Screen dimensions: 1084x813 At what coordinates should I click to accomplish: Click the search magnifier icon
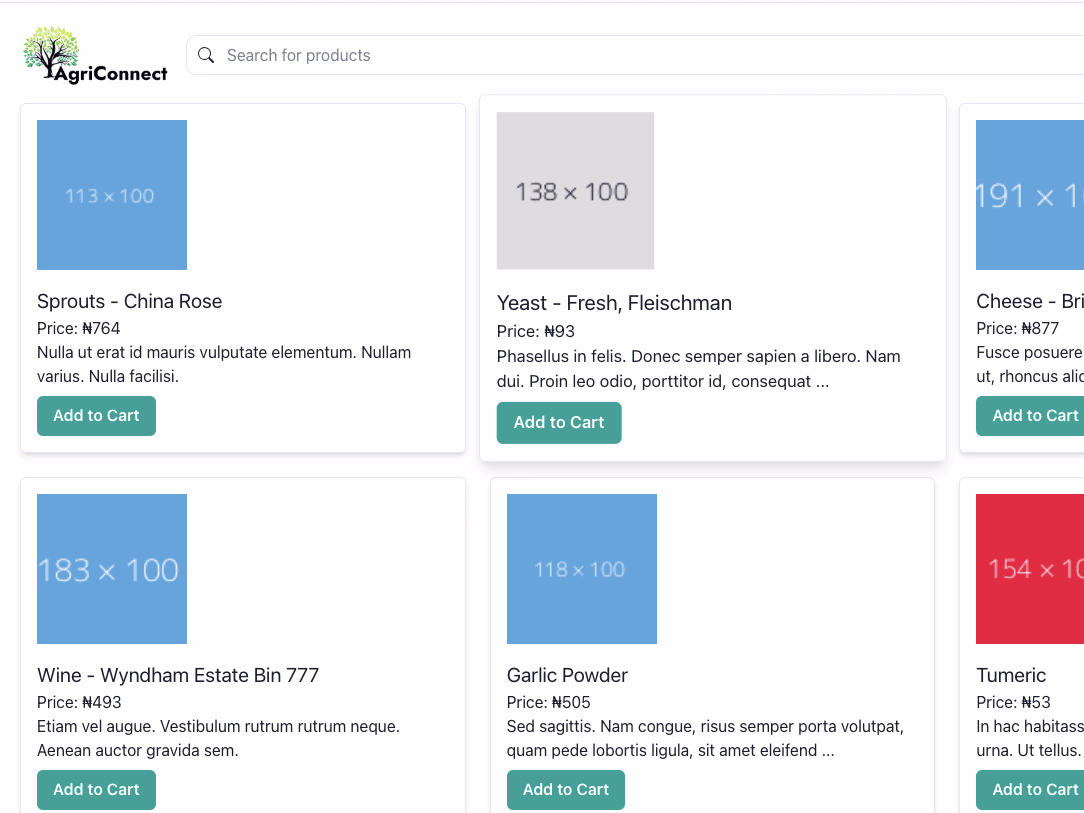coord(206,55)
